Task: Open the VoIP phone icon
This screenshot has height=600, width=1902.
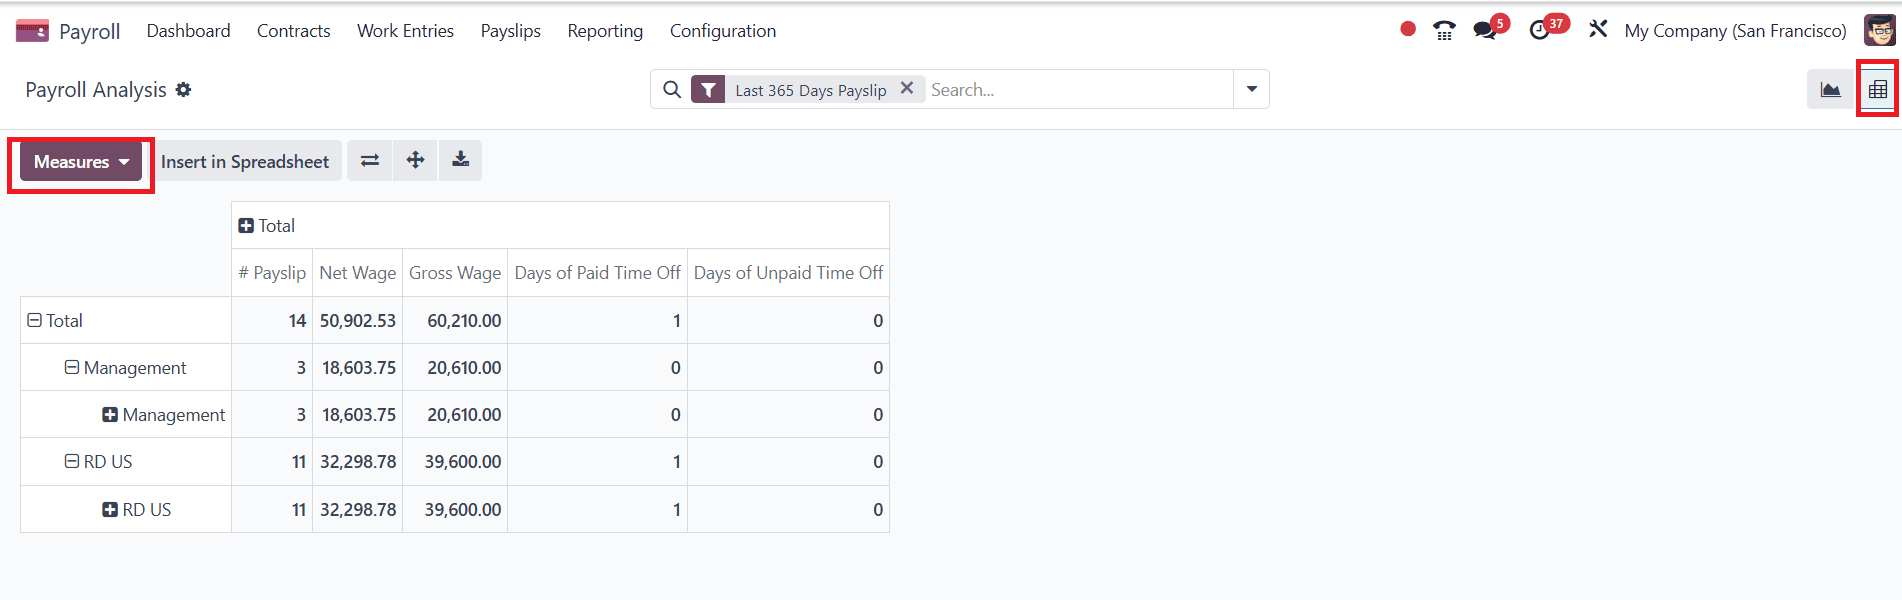Action: [x=1444, y=31]
